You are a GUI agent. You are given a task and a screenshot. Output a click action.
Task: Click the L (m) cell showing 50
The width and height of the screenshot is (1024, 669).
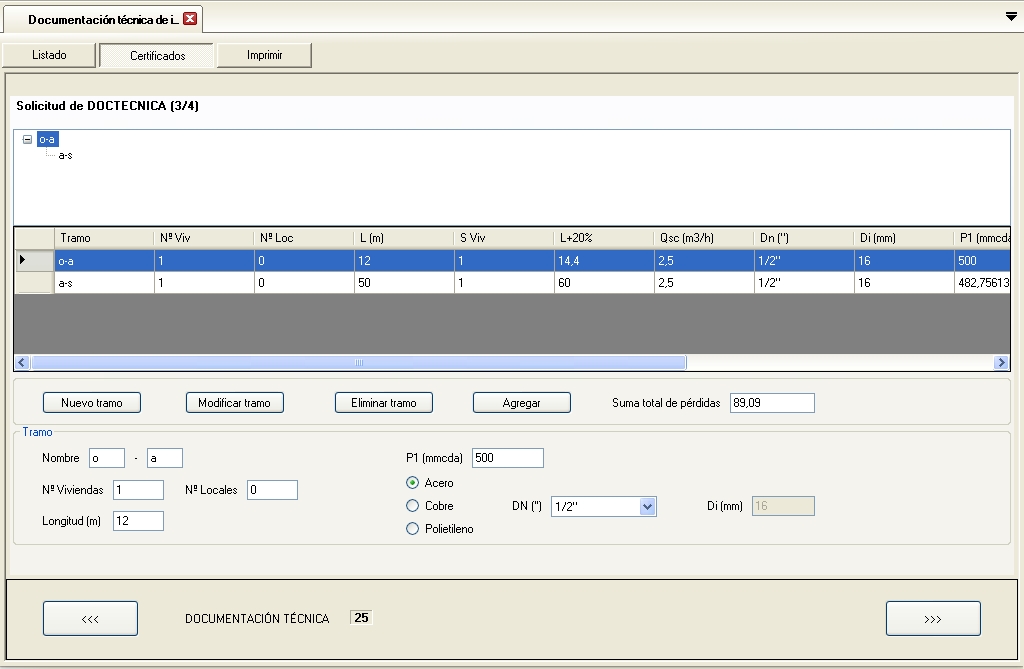[x=404, y=283]
